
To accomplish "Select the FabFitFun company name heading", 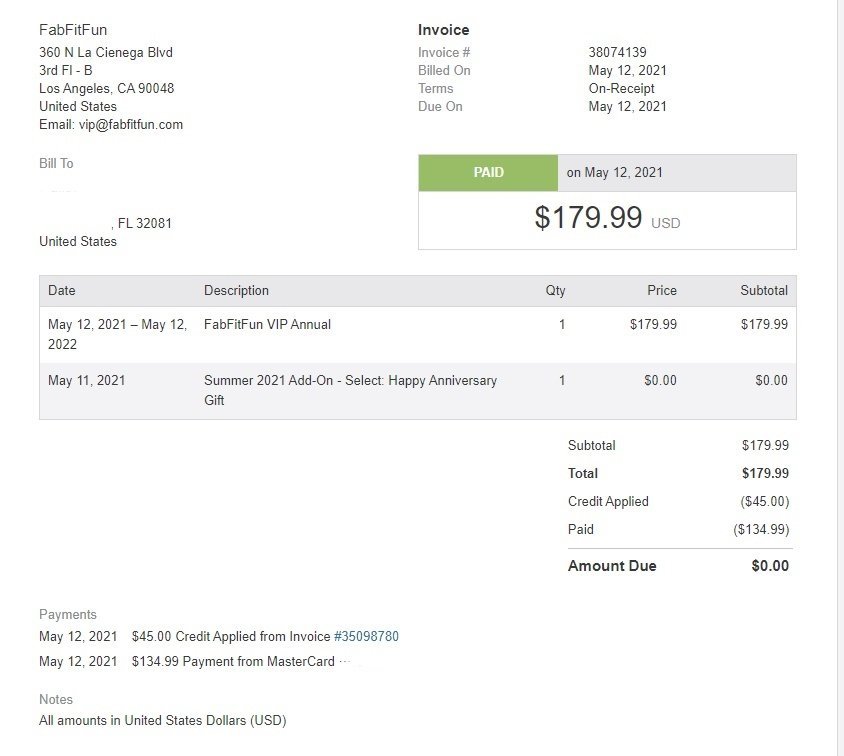I will tap(73, 30).
